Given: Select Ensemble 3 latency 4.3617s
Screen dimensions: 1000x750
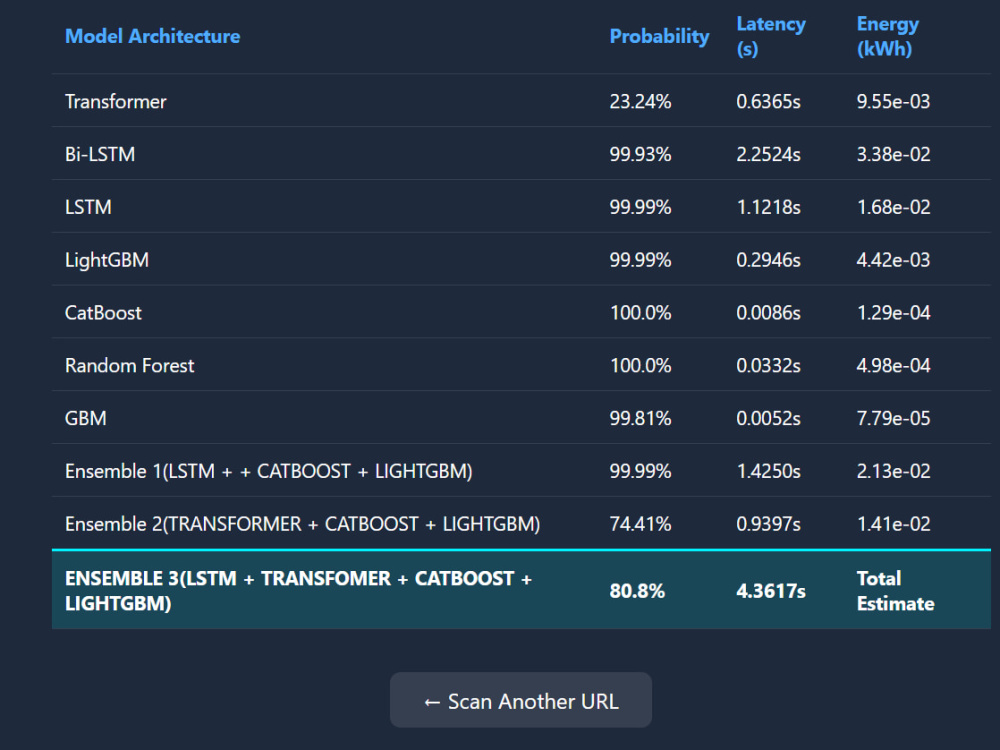Looking at the screenshot, I should (771, 591).
